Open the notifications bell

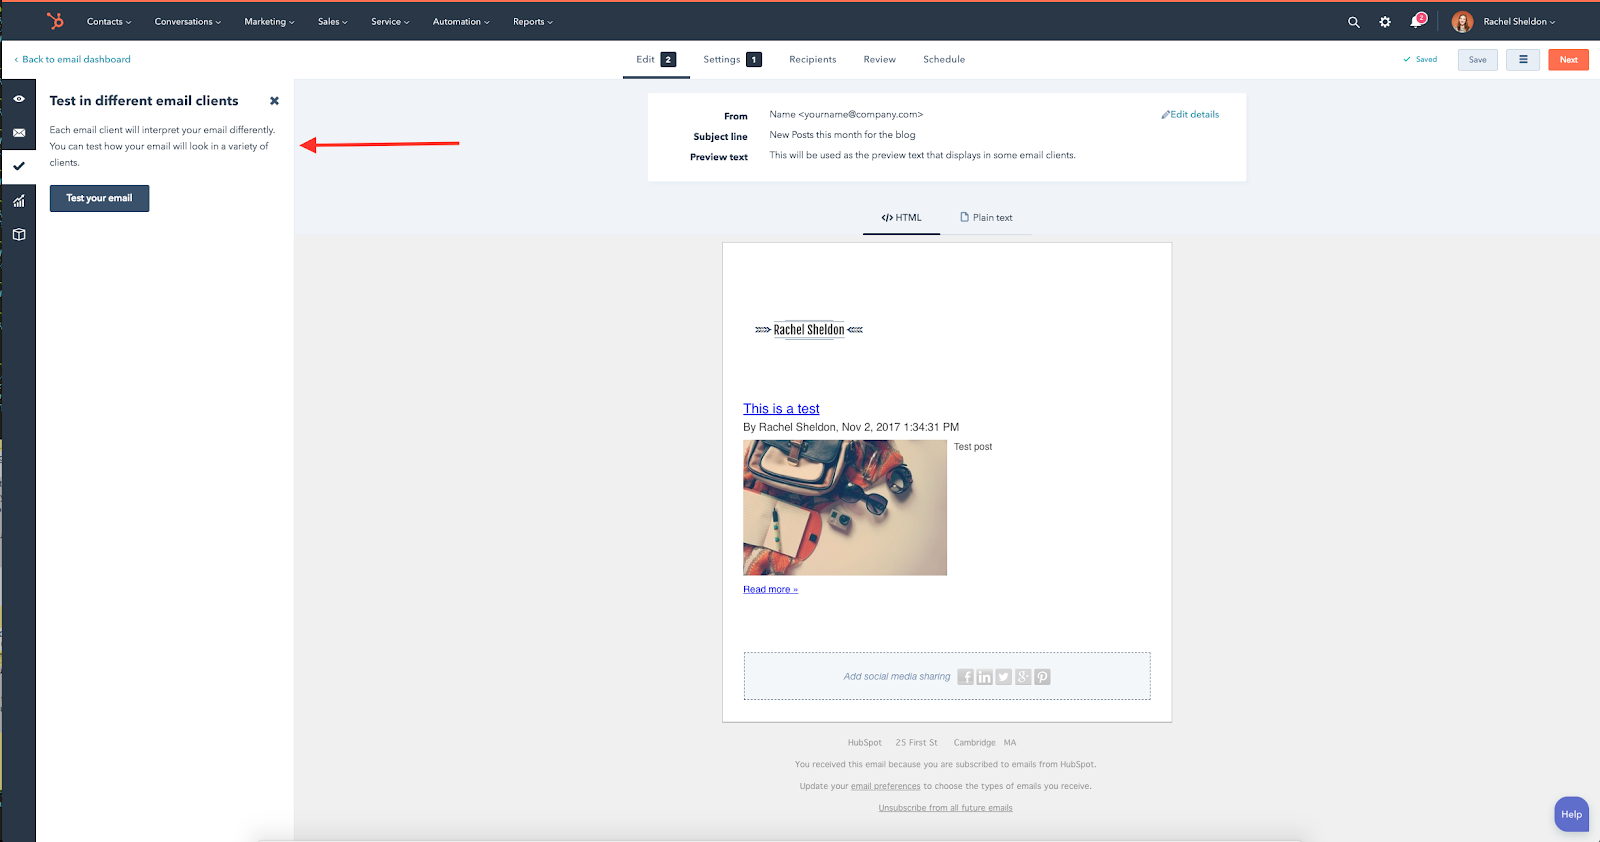pos(1417,21)
